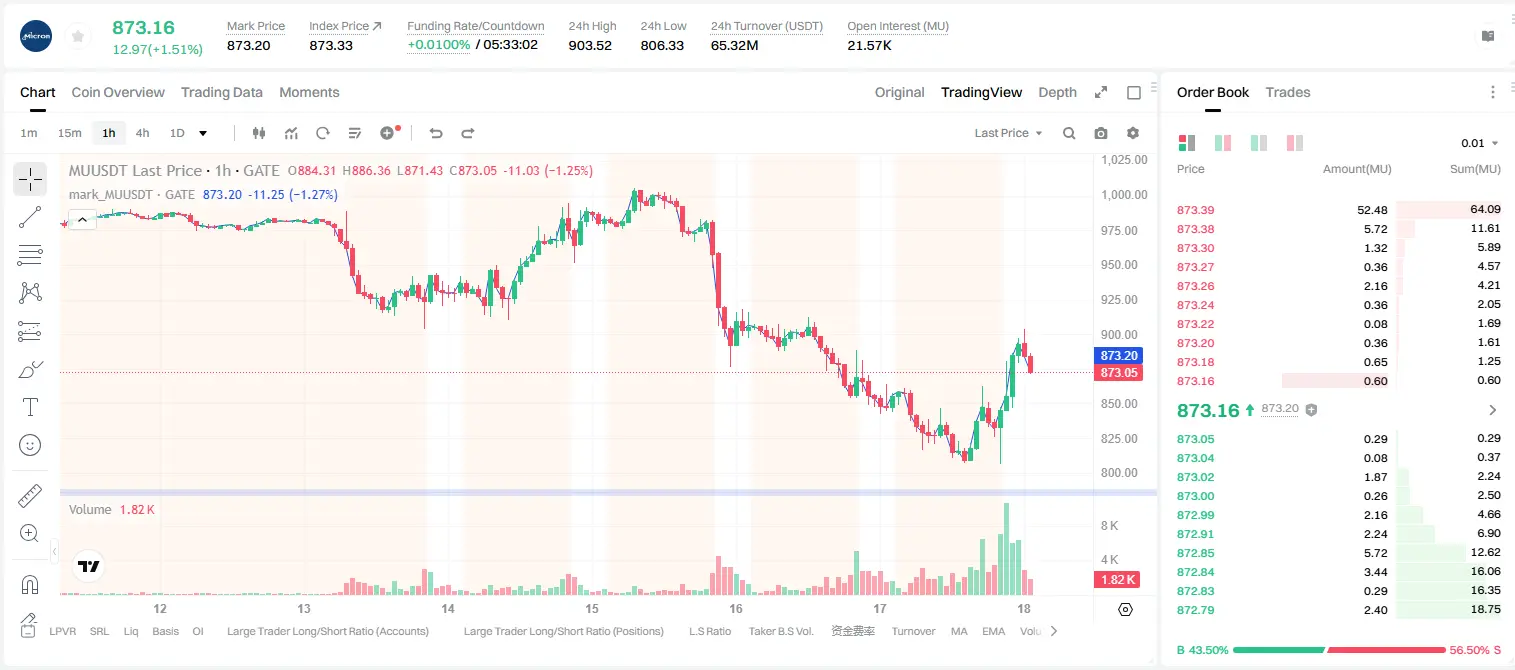Select the ruler measure tool
This screenshot has height=670, width=1515.
[x=30, y=496]
